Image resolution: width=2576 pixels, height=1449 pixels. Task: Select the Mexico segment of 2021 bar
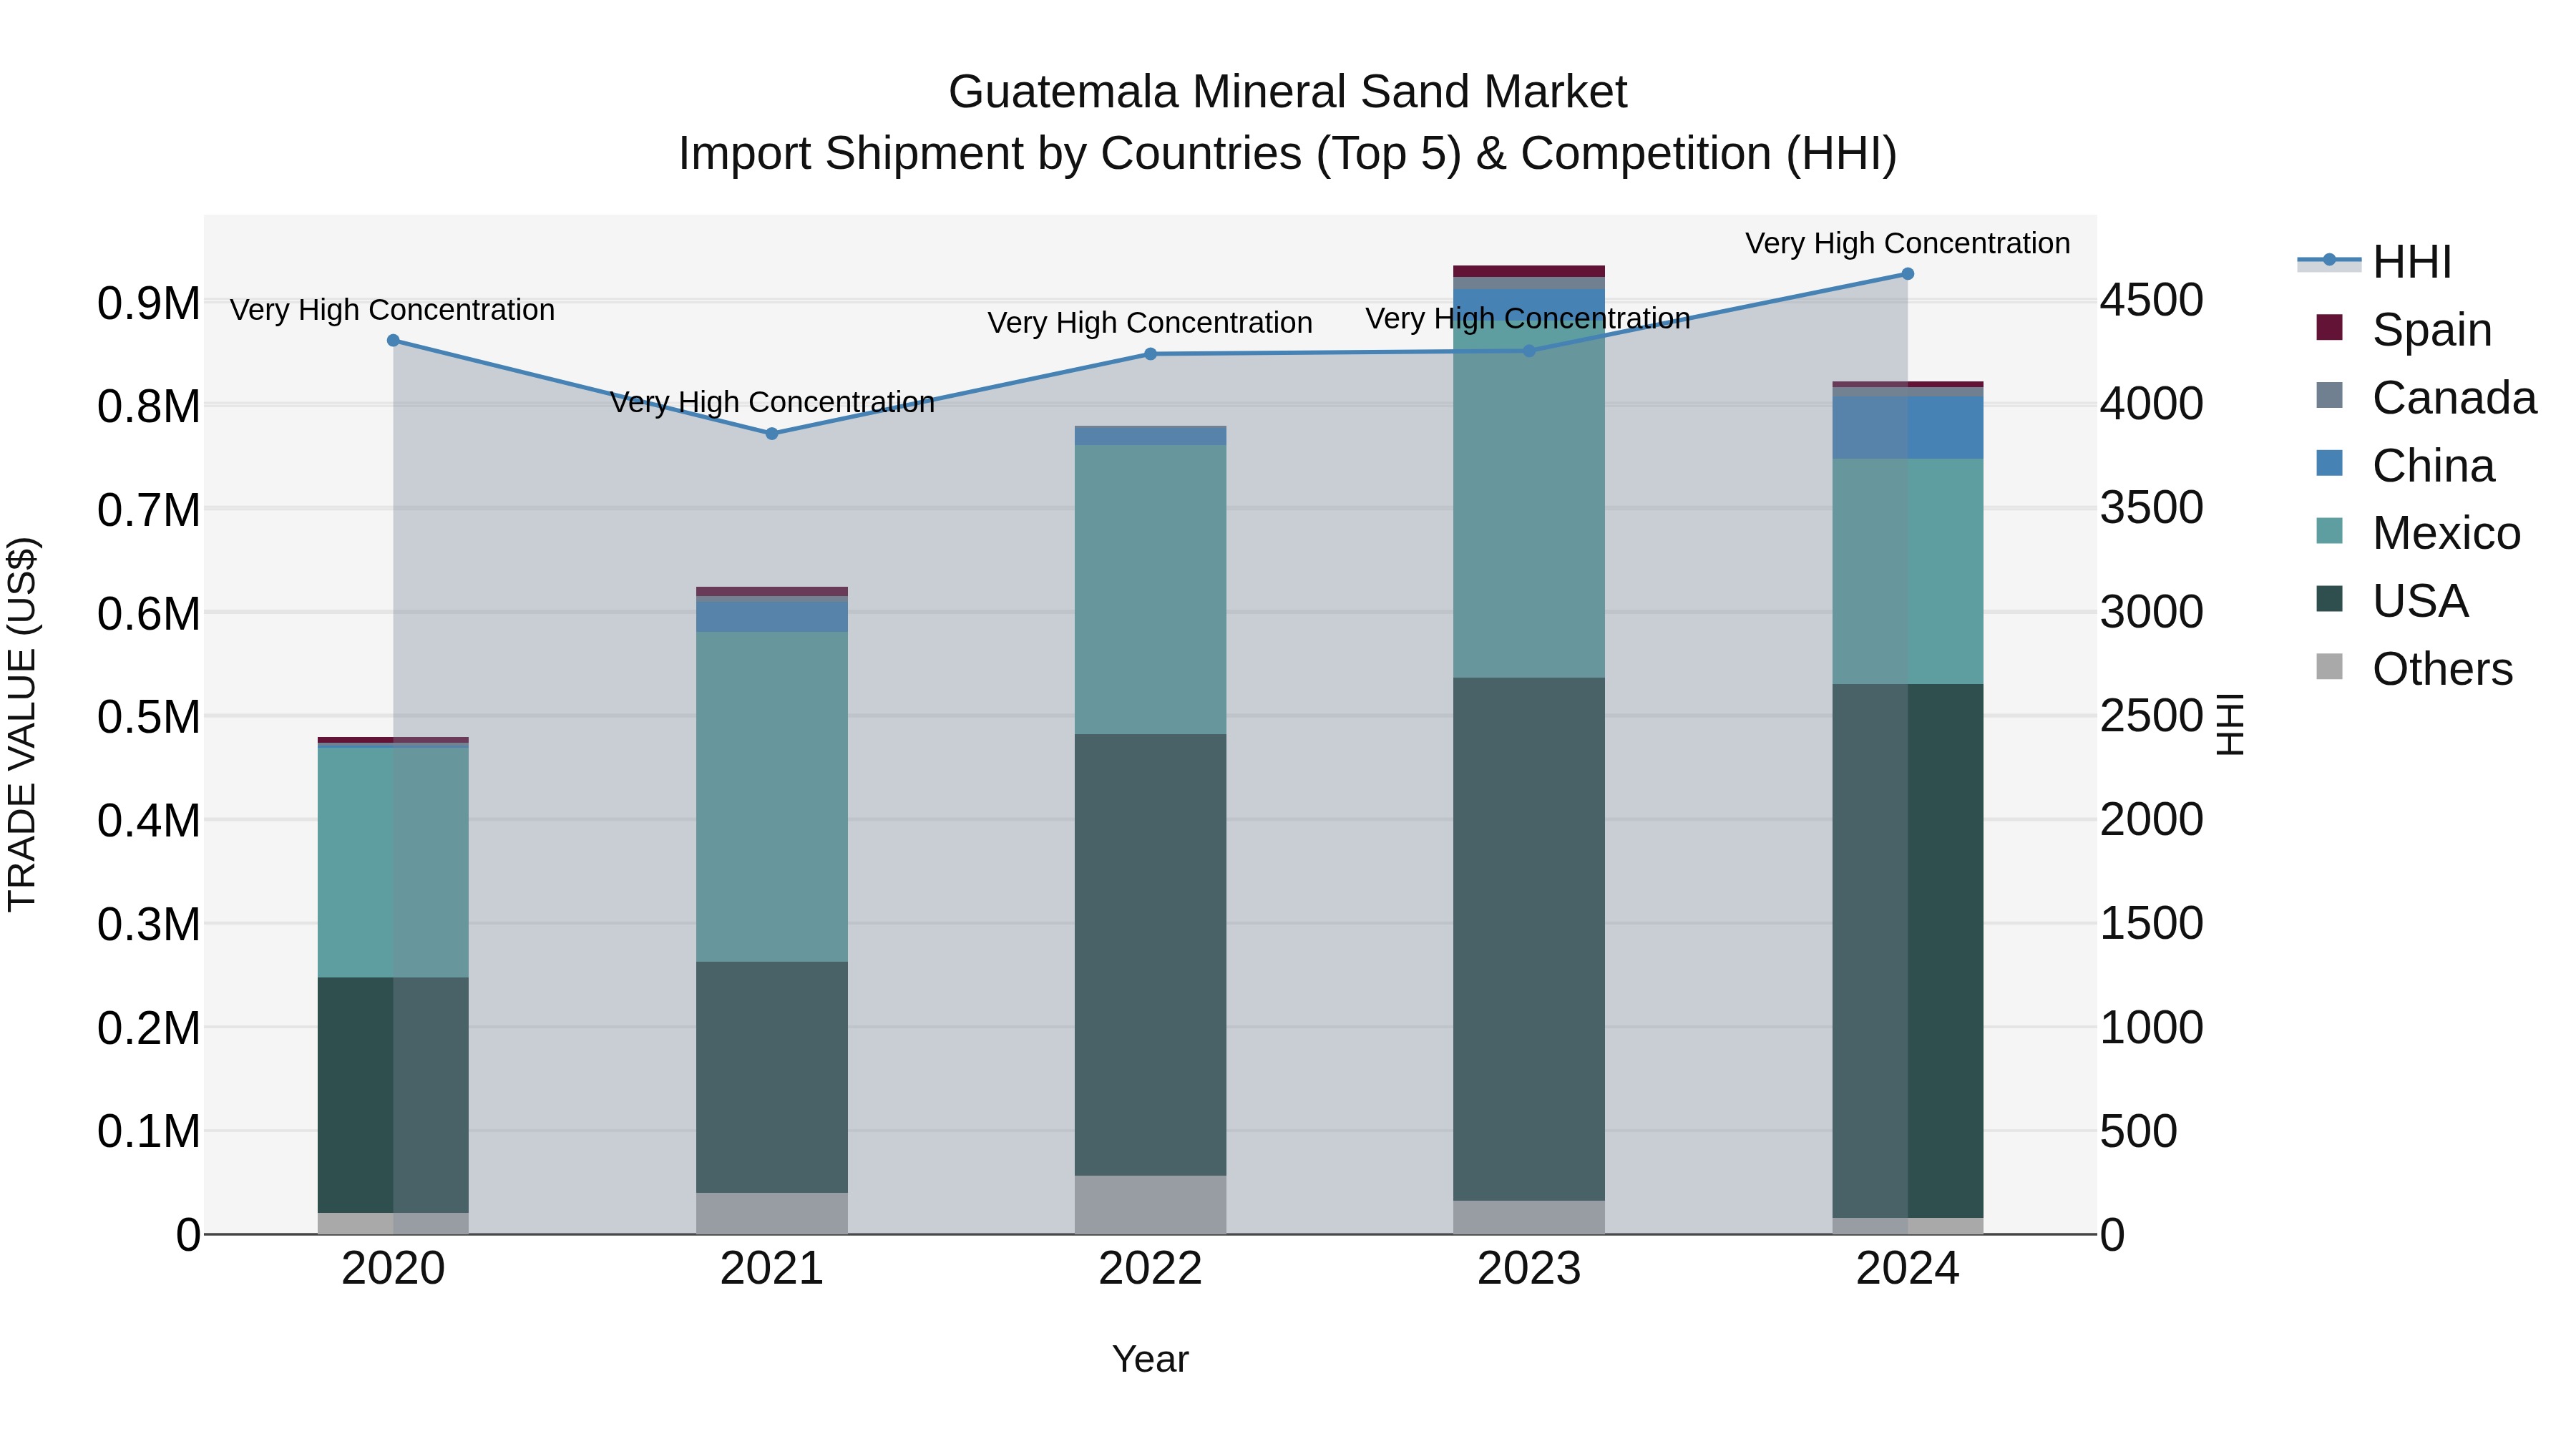[x=772, y=797]
